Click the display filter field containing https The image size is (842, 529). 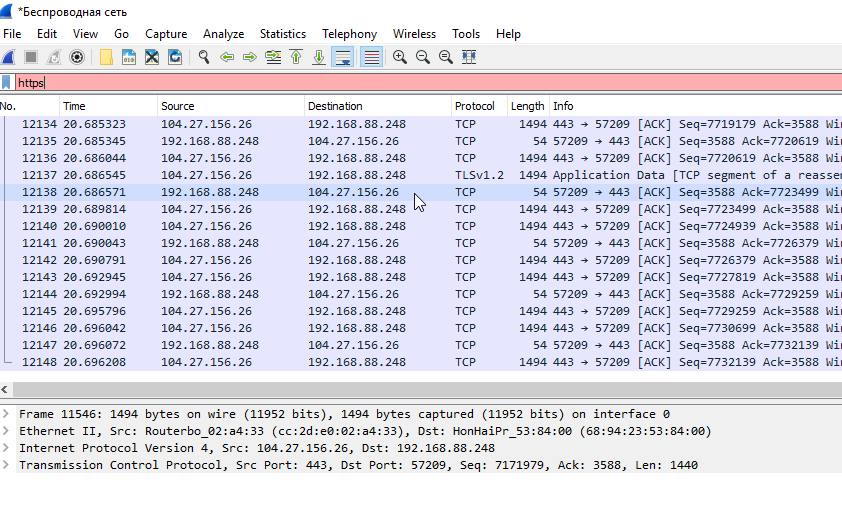428,82
